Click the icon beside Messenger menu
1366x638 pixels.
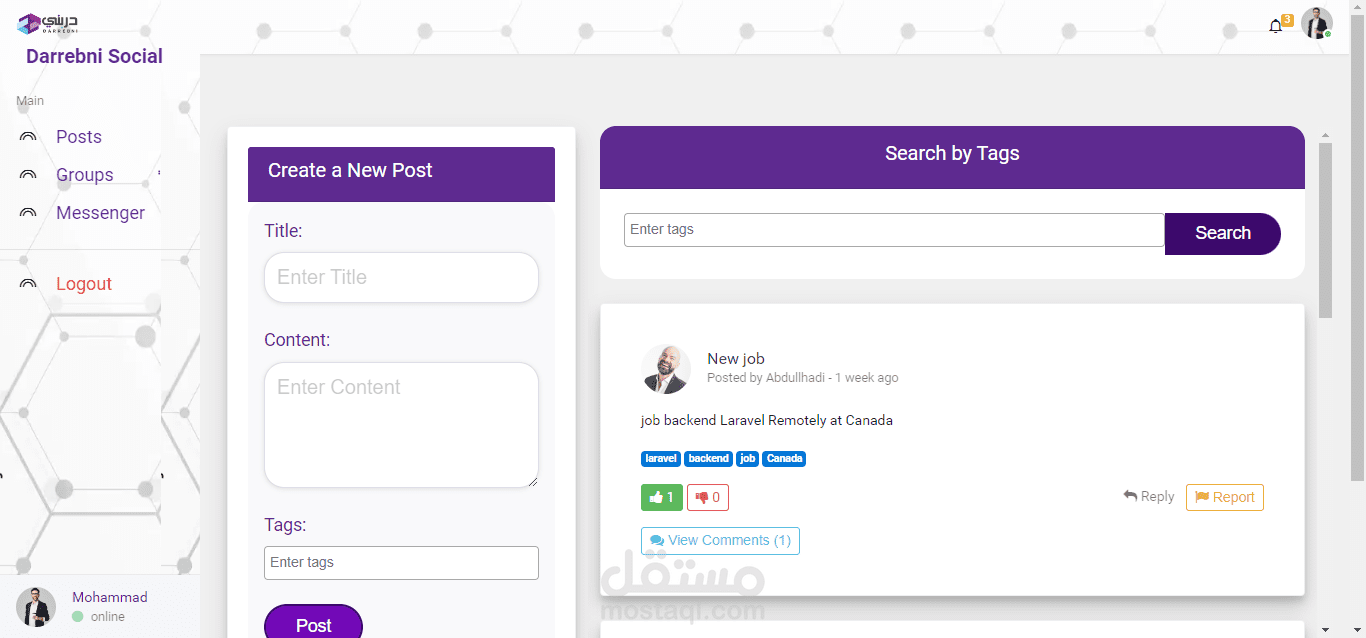click(x=28, y=213)
